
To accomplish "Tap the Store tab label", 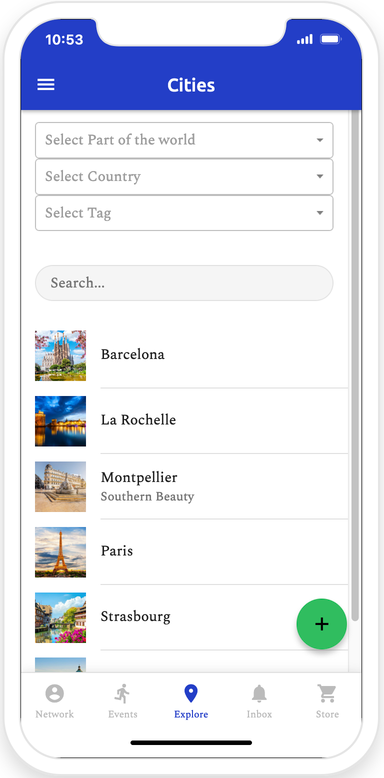I will [x=327, y=714].
